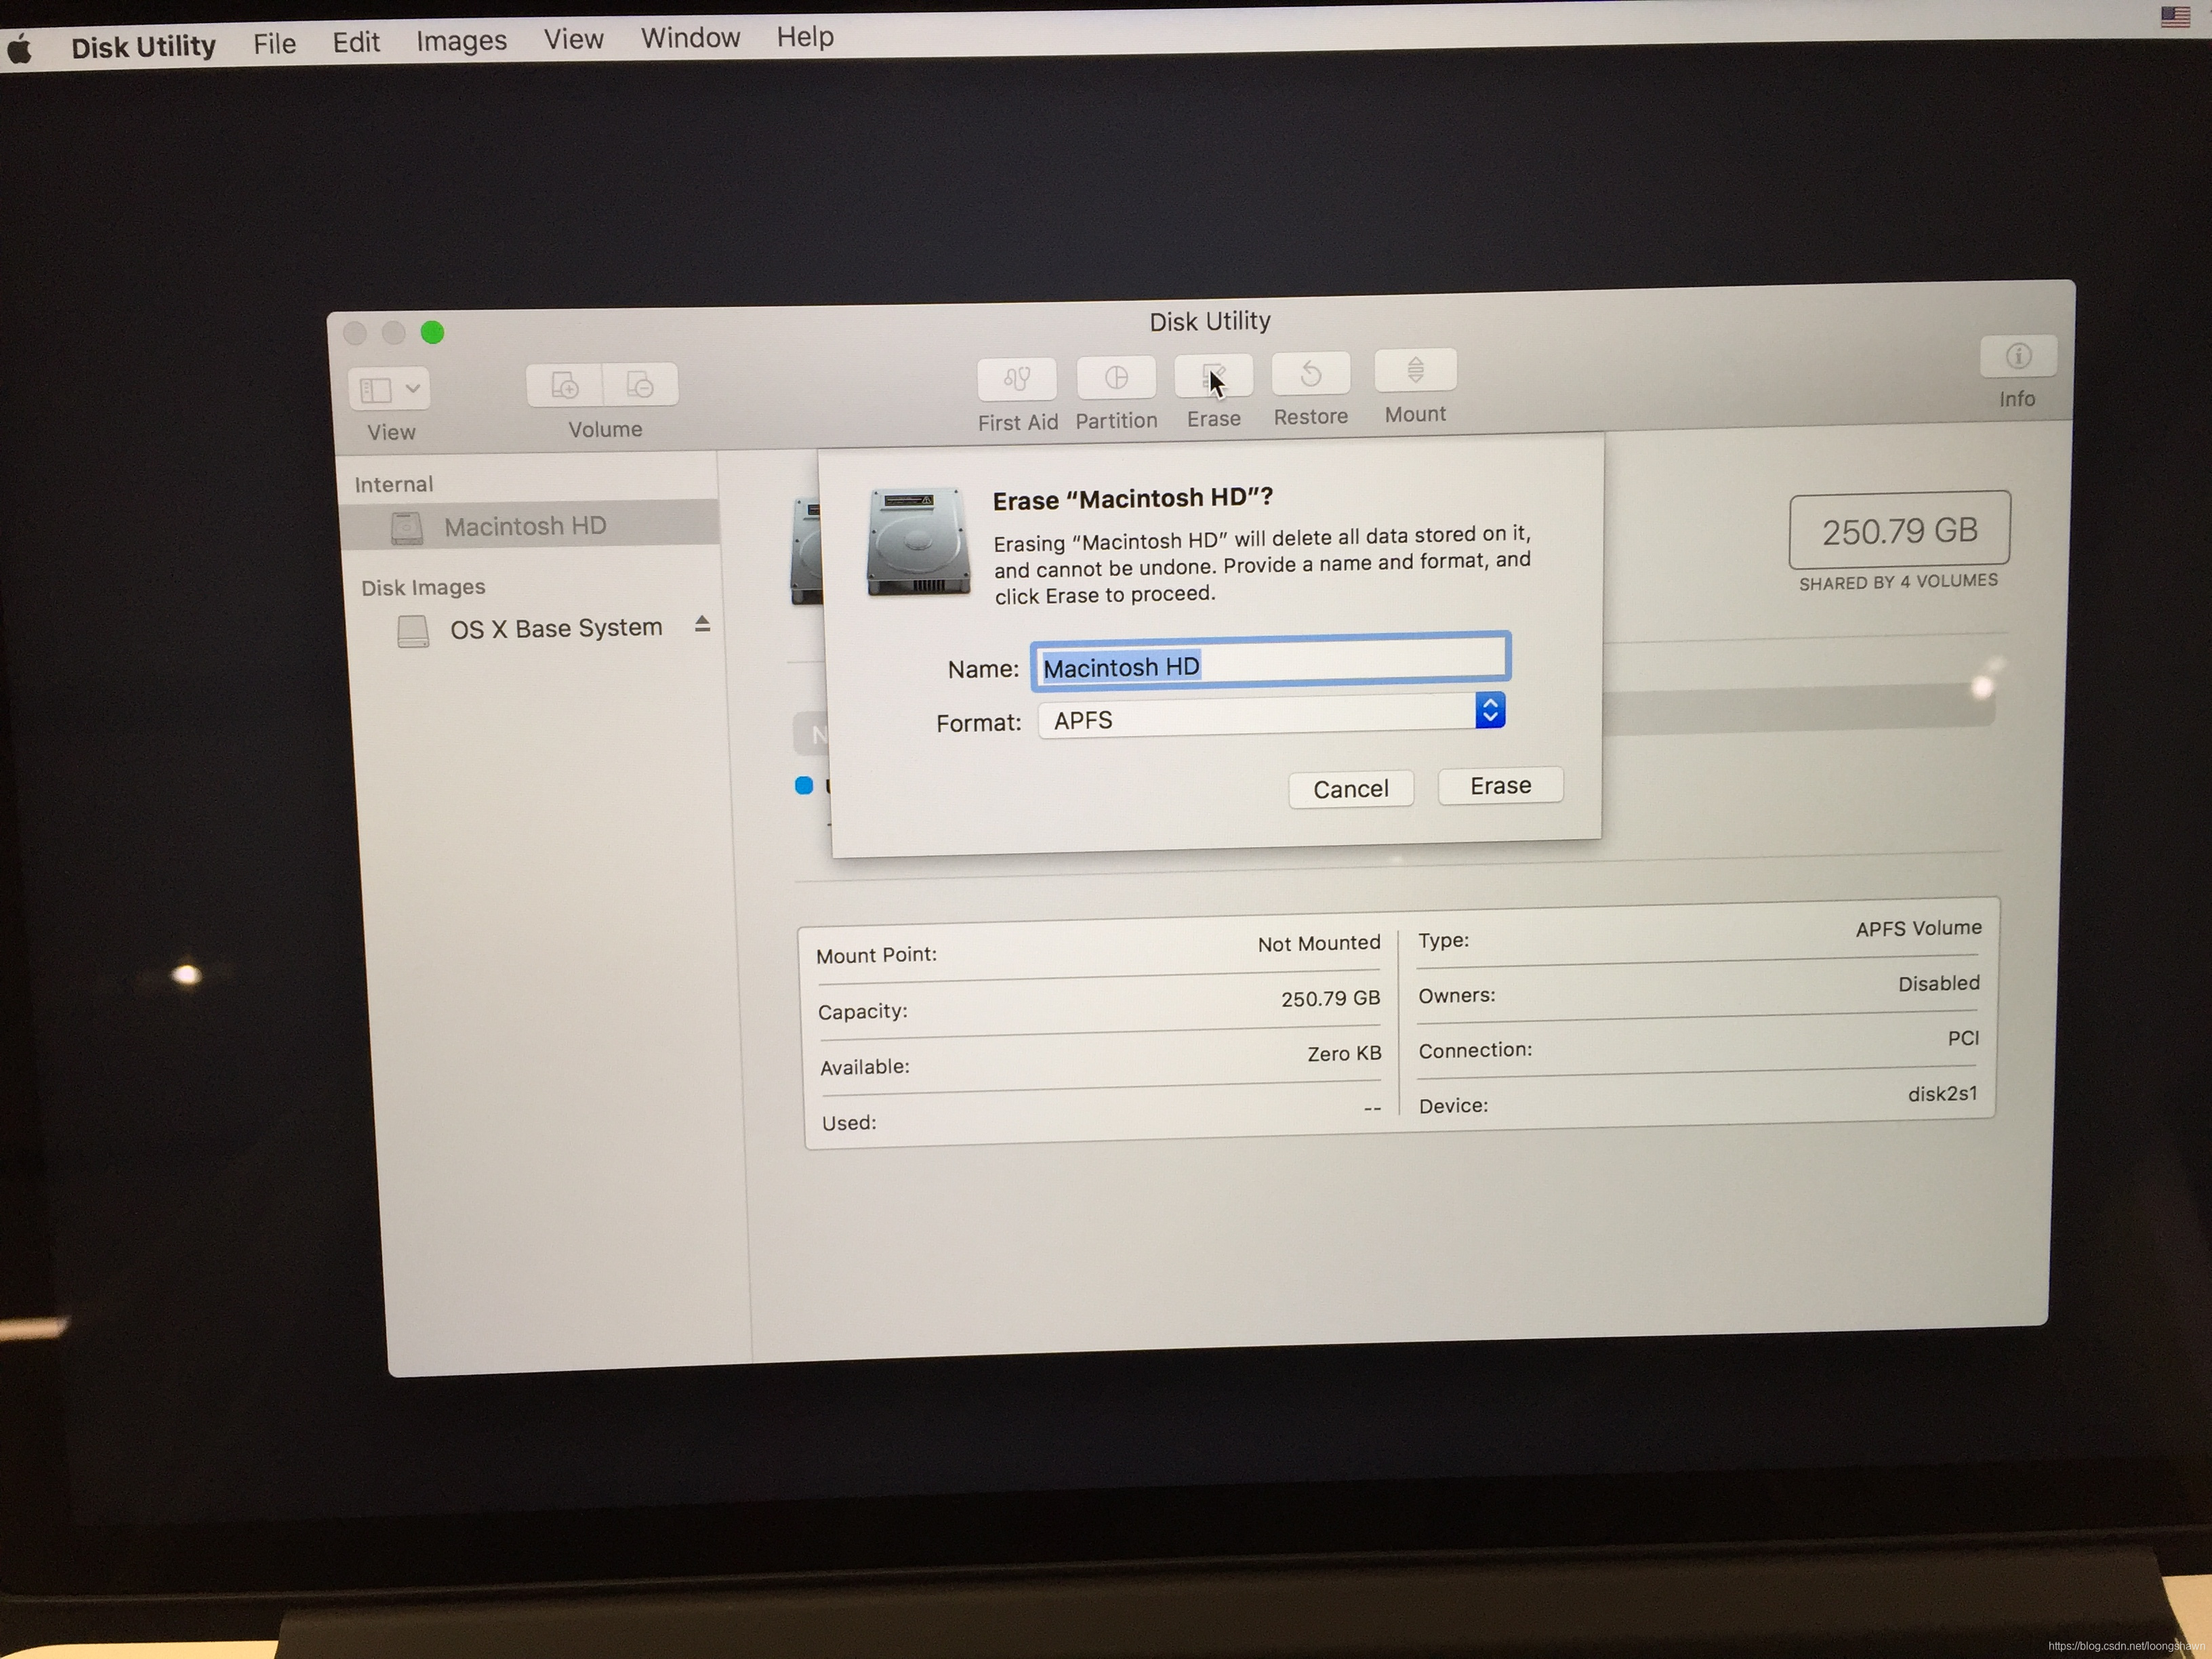Confirm with the Erase button in dialog
The height and width of the screenshot is (1659, 2212).
coord(1500,786)
